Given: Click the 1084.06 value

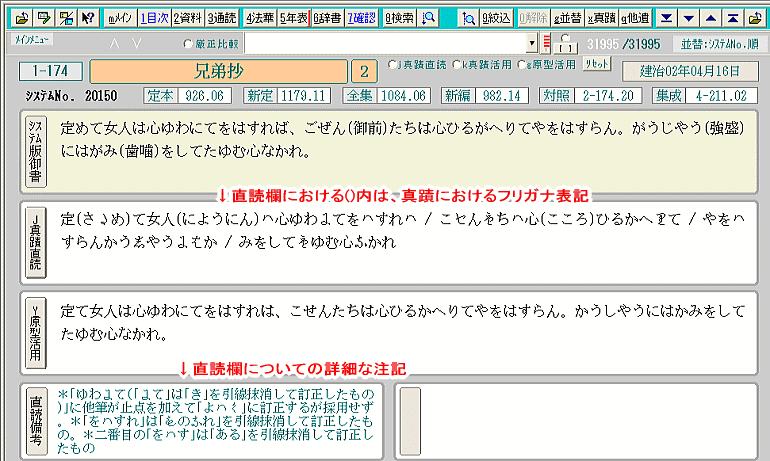Looking at the screenshot, I should (x=403, y=95).
